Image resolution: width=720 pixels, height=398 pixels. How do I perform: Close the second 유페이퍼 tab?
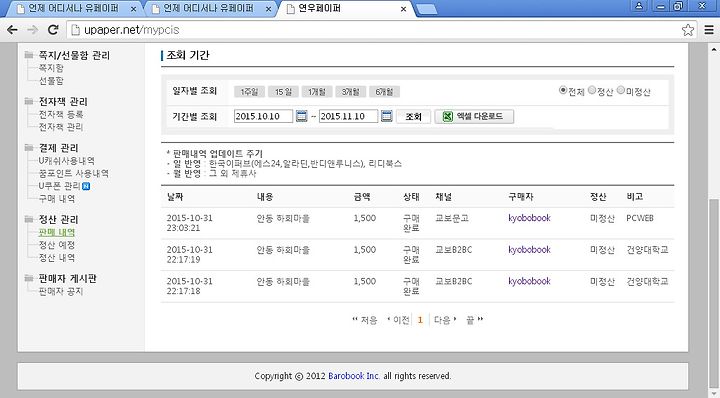click(x=268, y=9)
